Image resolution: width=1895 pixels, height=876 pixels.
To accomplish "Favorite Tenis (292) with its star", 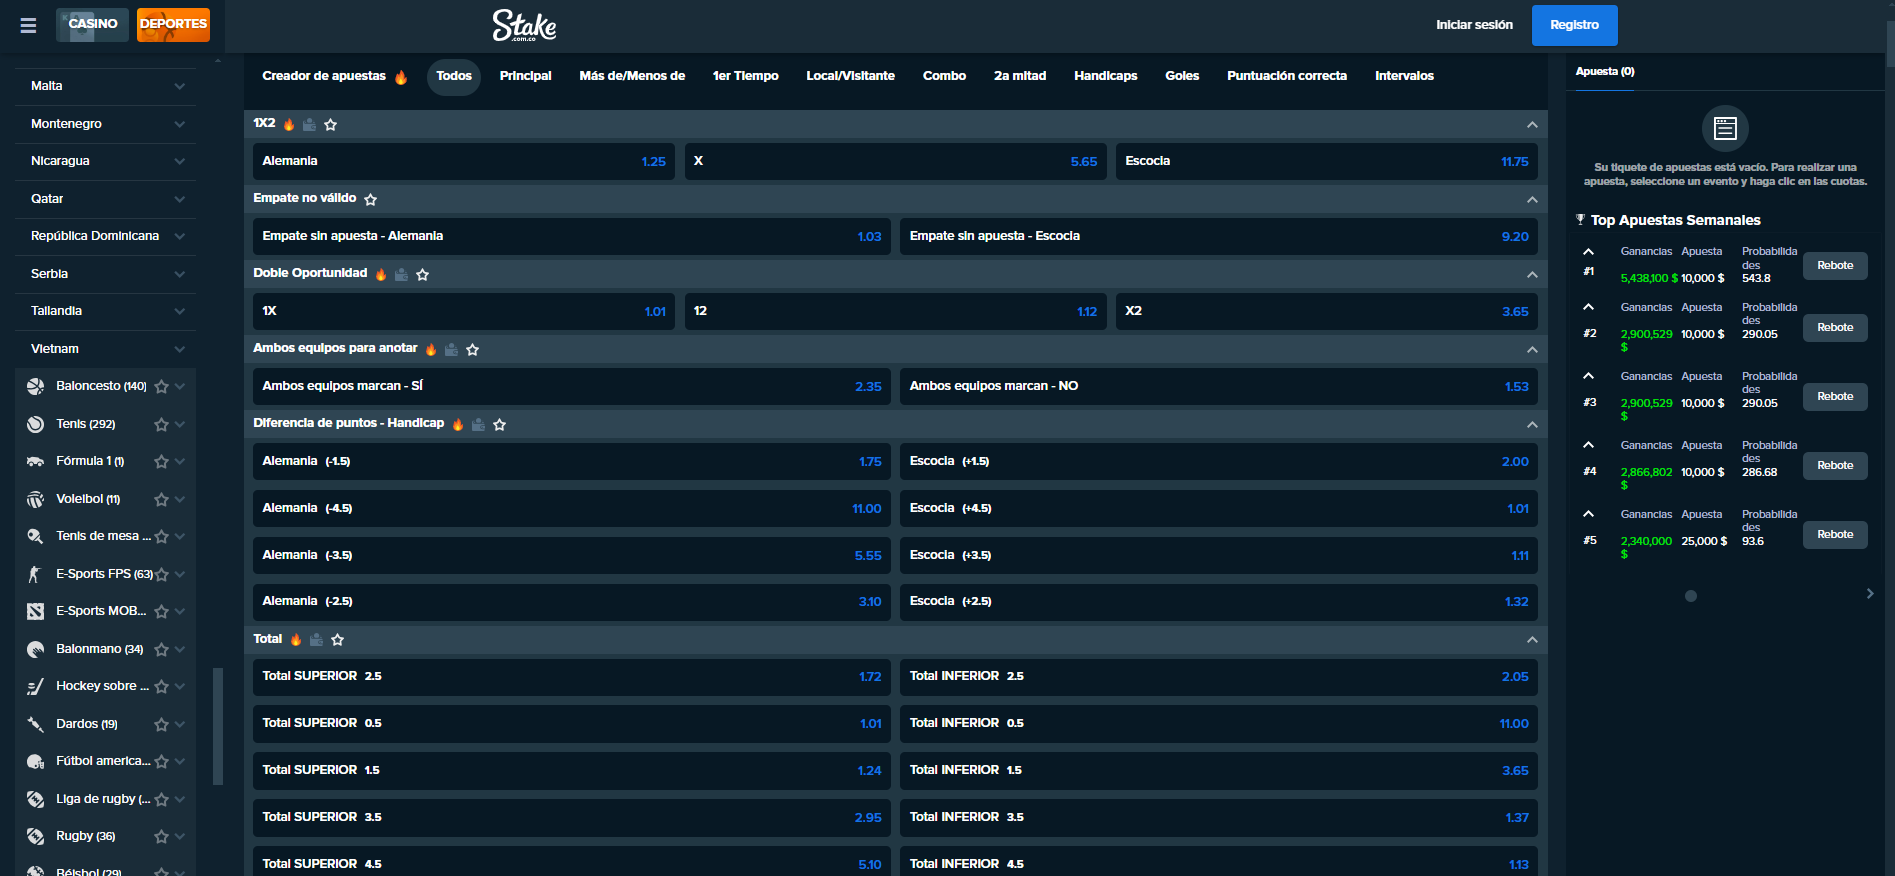I will pyautogui.click(x=161, y=424).
